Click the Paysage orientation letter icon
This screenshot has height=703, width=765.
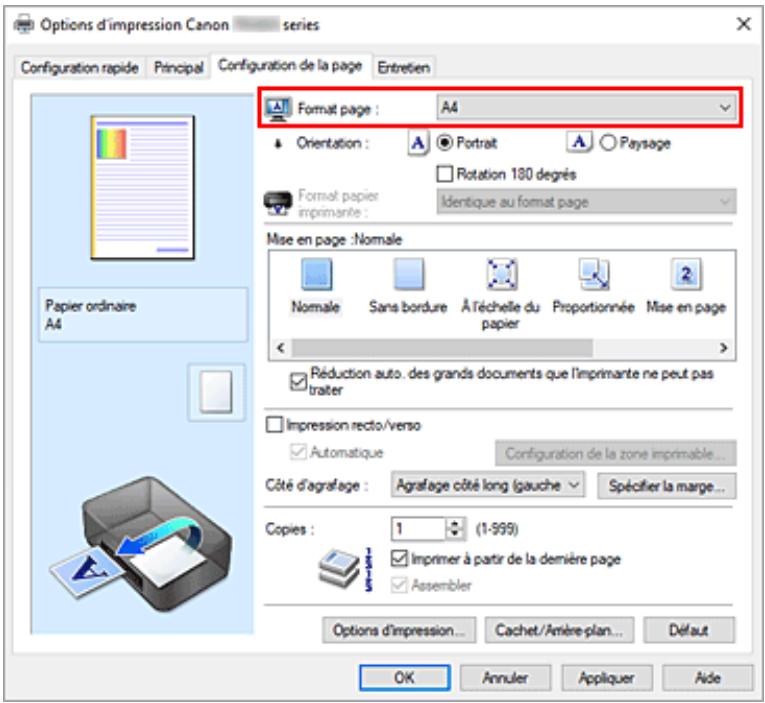(x=579, y=142)
